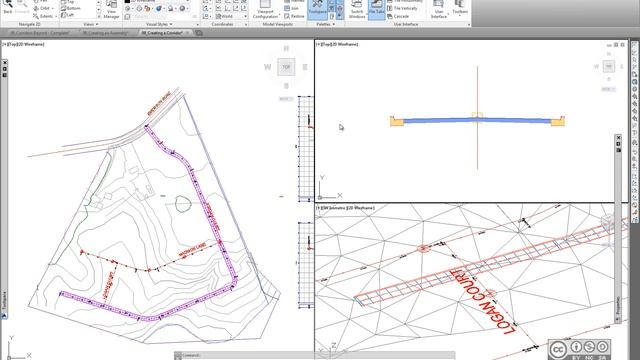The image size is (640, 360).
Task: Click Restore viewports button
Action: [294, 16]
